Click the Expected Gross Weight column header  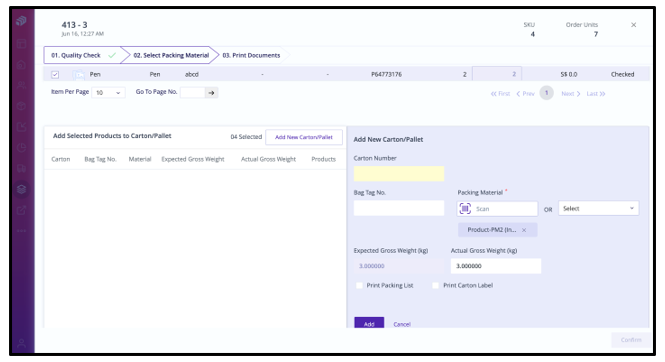click(x=193, y=159)
